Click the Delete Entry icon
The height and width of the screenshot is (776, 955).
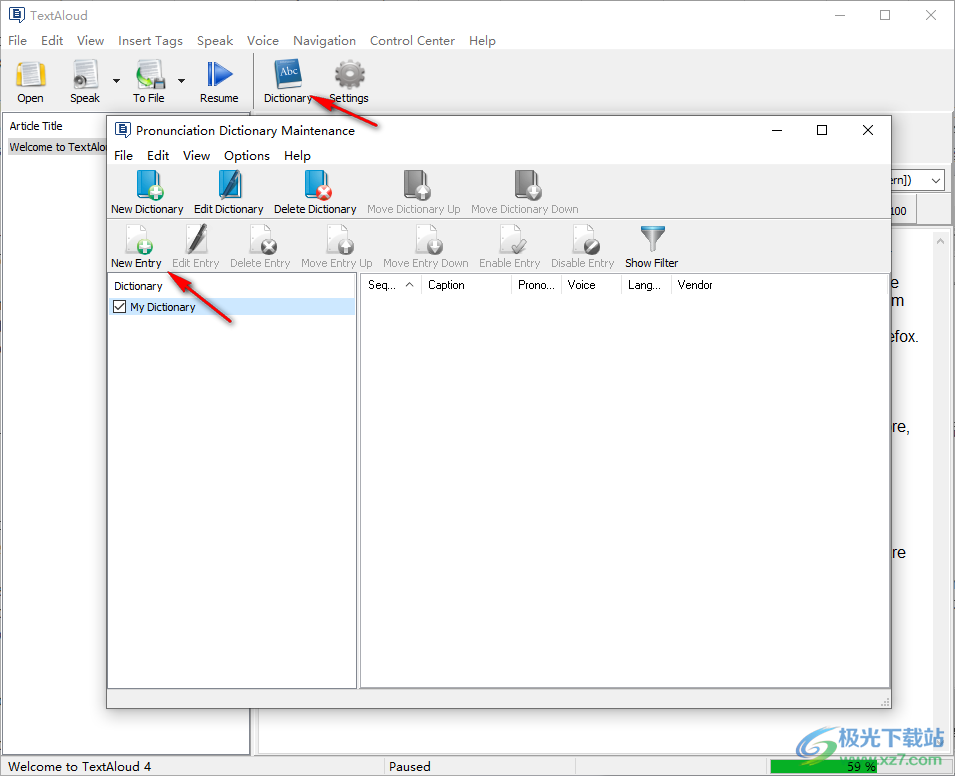262,239
